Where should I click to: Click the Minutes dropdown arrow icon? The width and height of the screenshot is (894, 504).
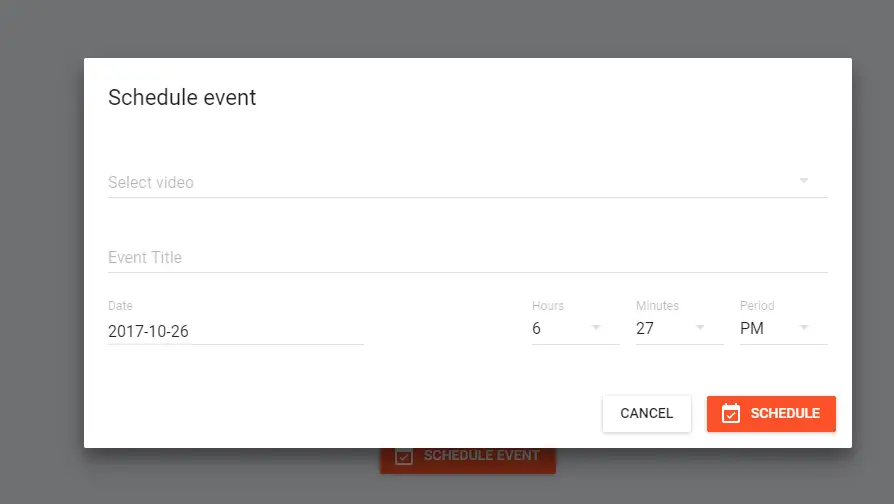(700, 327)
